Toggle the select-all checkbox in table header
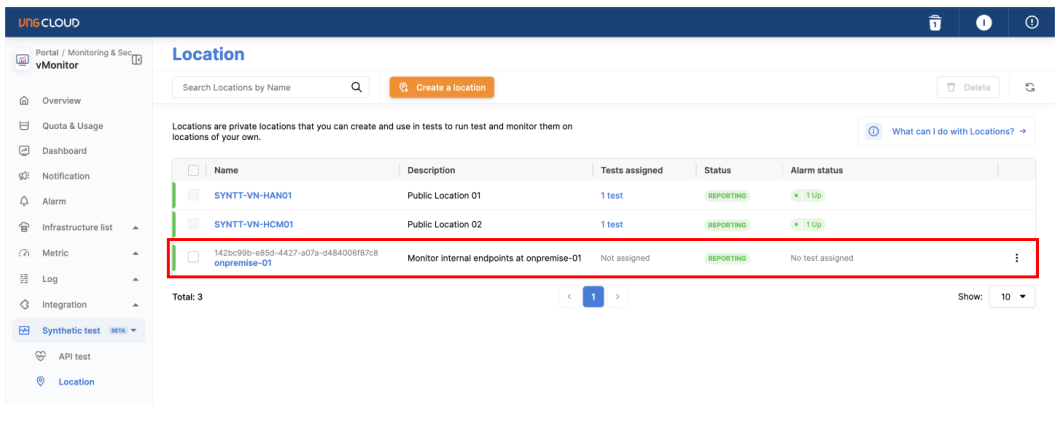The width and height of the screenshot is (1060, 428). (x=194, y=171)
